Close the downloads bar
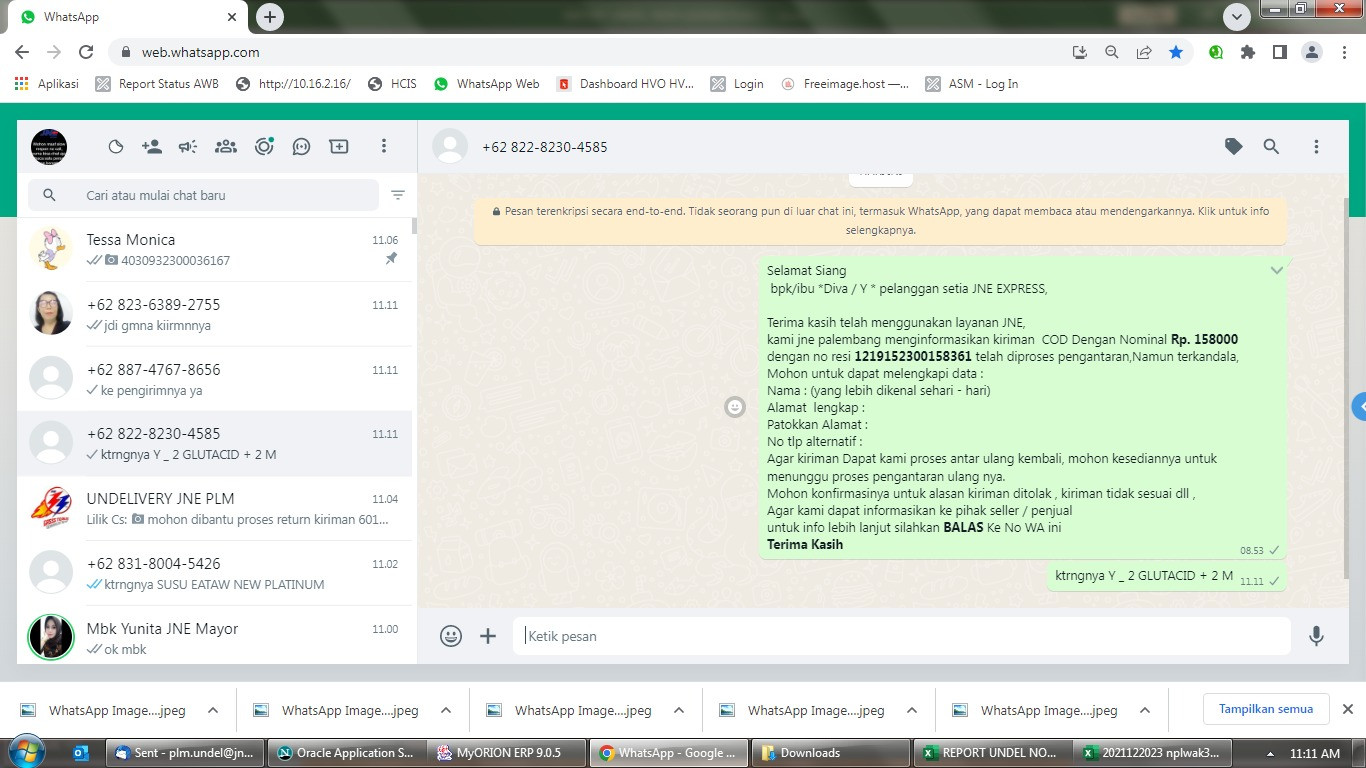The width and height of the screenshot is (1366, 768). tap(1347, 709)
